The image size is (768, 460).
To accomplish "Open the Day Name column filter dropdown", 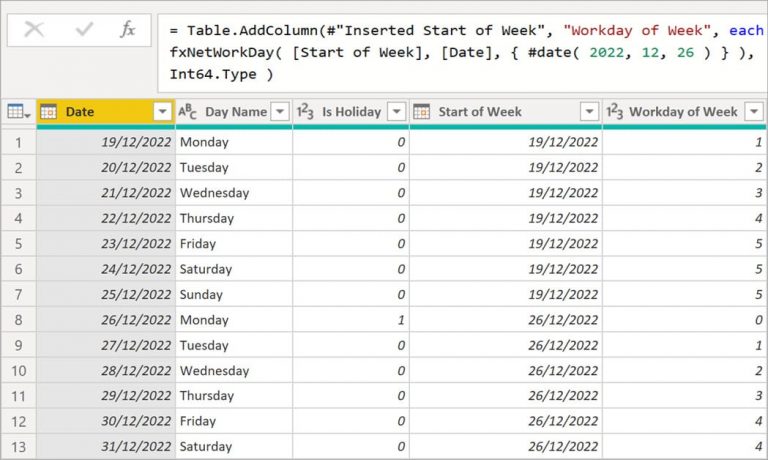I will pyautogui.click(x=280, y=112).
